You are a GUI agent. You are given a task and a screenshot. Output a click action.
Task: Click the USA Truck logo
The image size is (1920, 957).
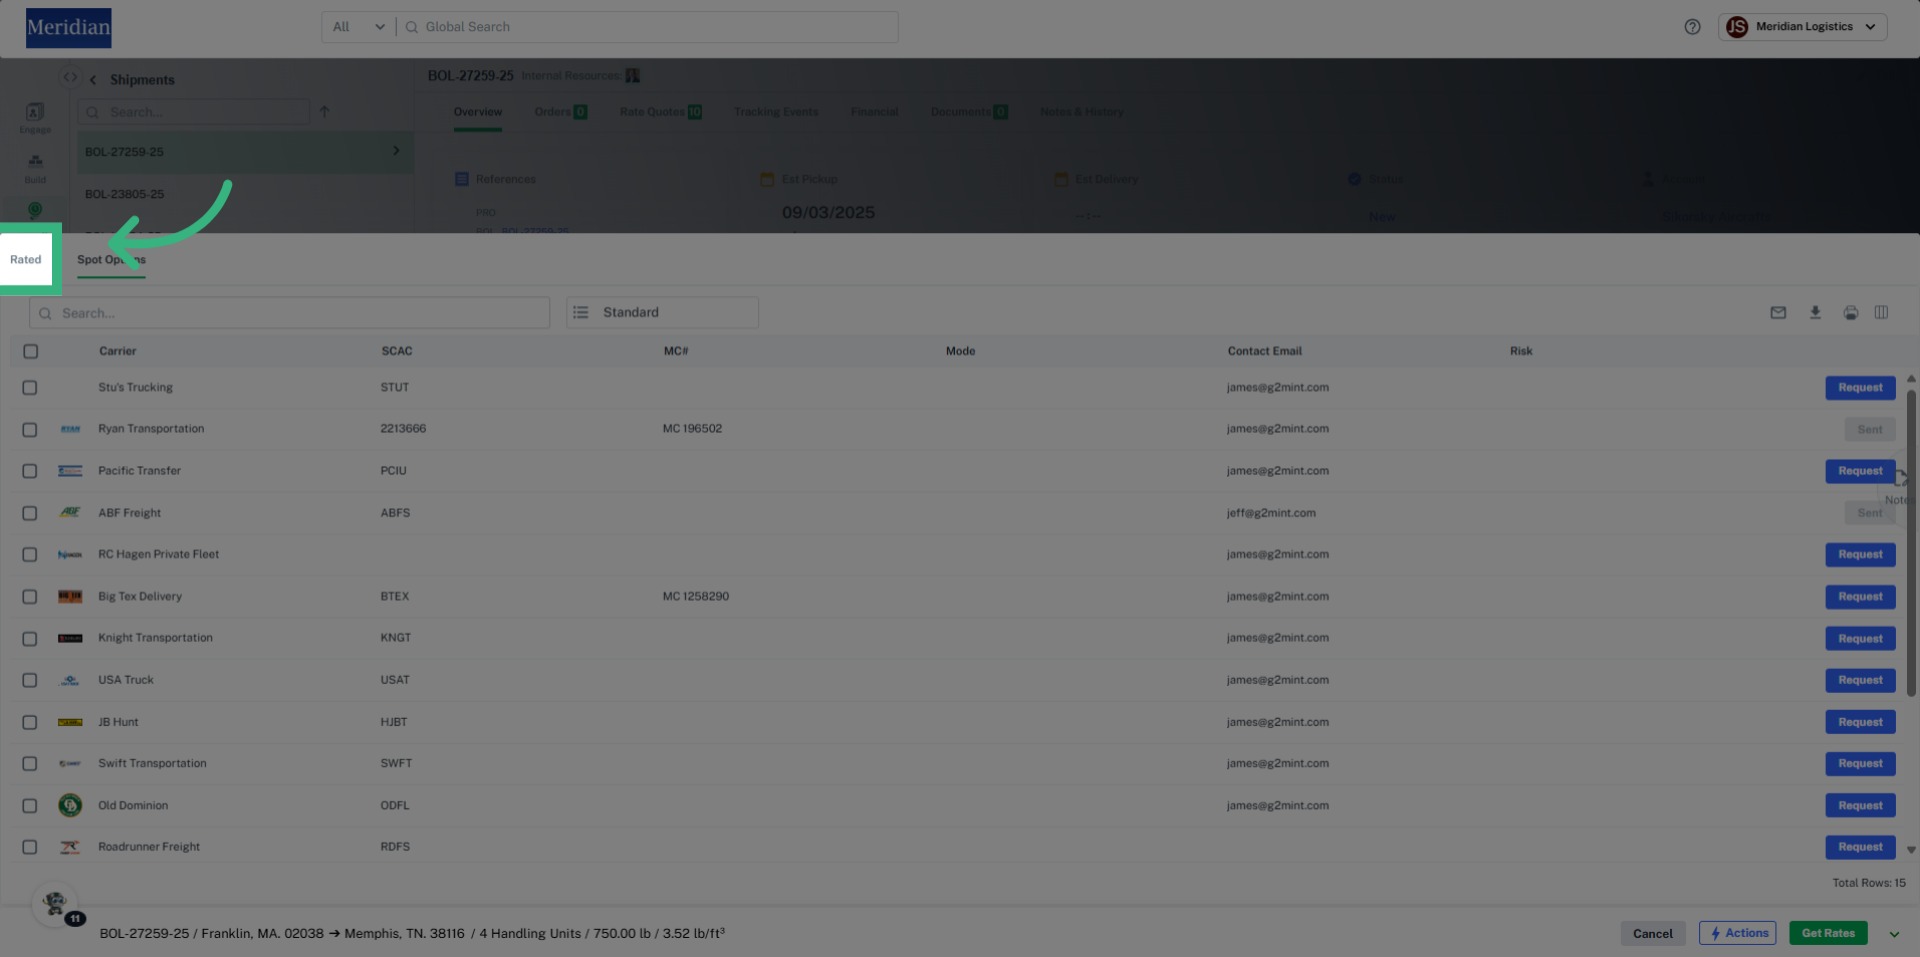click(x=70, y=680)
